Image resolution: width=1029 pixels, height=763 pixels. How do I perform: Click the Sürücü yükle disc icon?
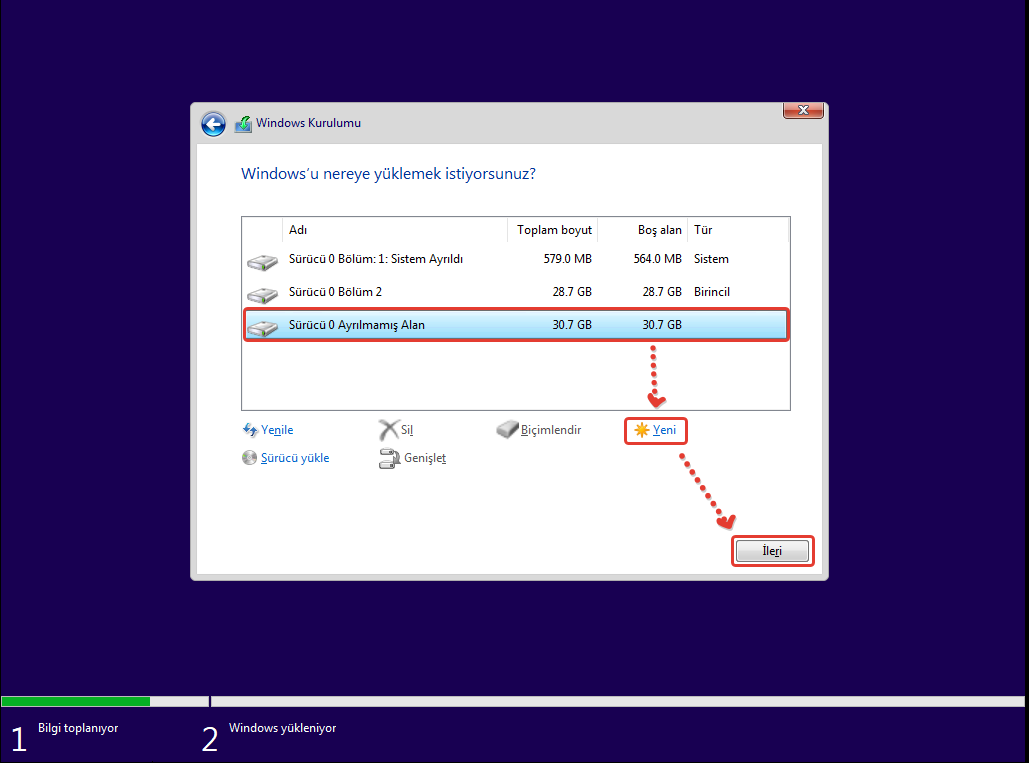point(250,458)
